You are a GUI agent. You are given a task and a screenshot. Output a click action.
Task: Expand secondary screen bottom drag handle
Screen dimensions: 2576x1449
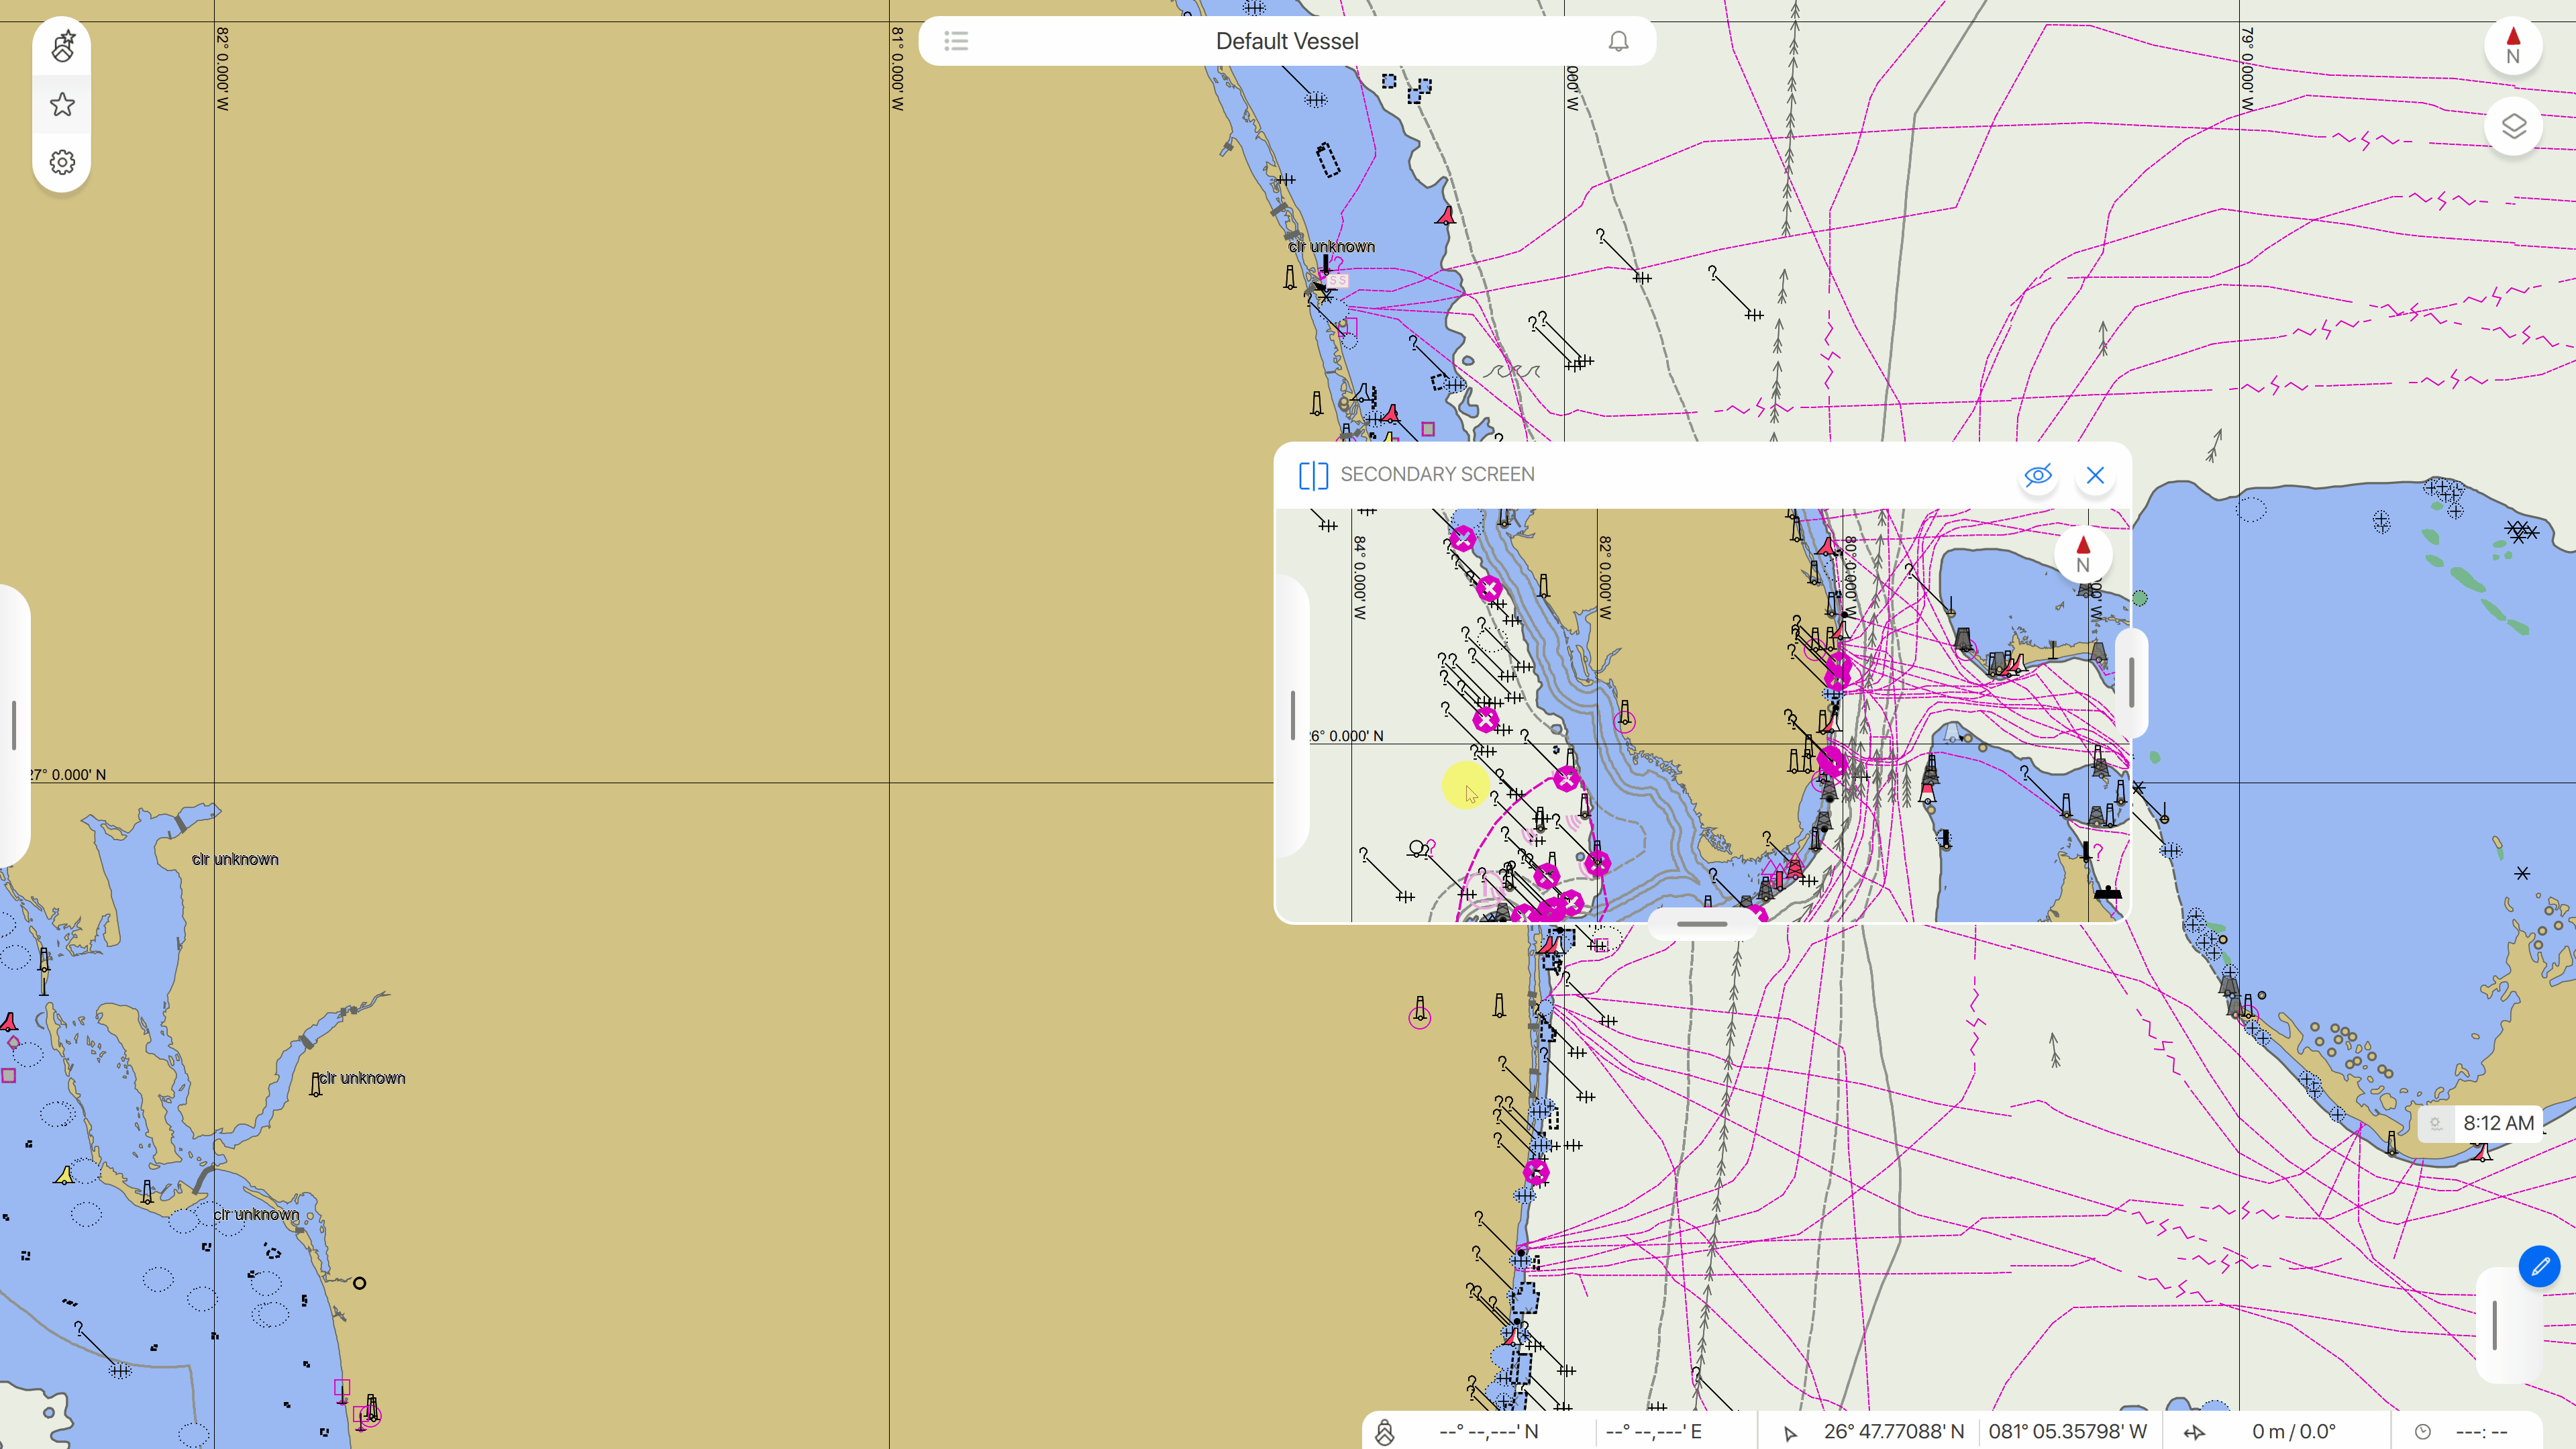click(1702, 924)
